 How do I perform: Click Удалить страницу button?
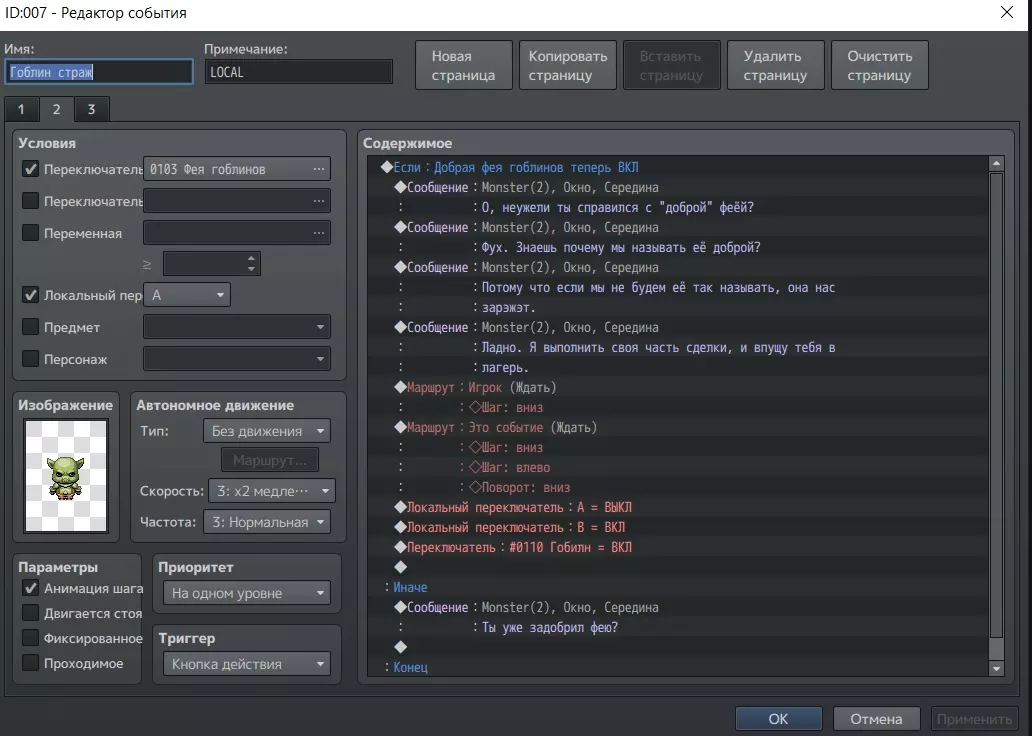[775, 65]
